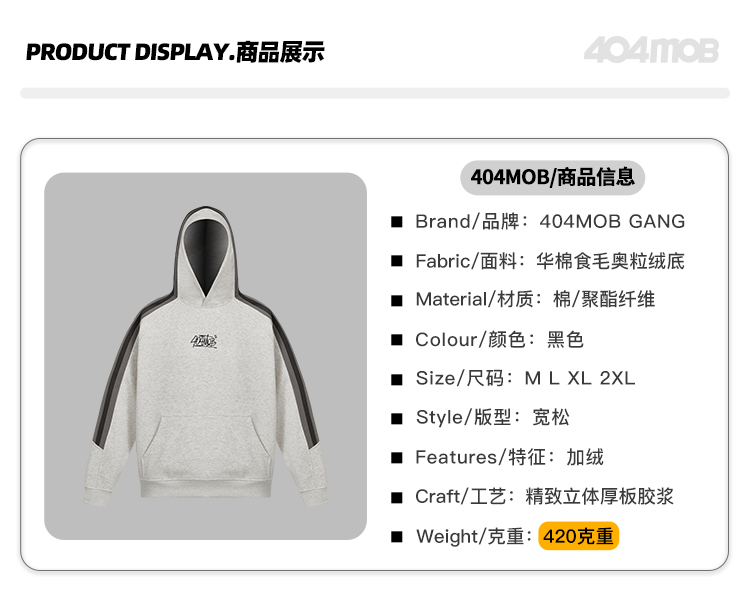Click the chest logo on hoodie
This screenshot has width=750, height=610.
(204, 342)
